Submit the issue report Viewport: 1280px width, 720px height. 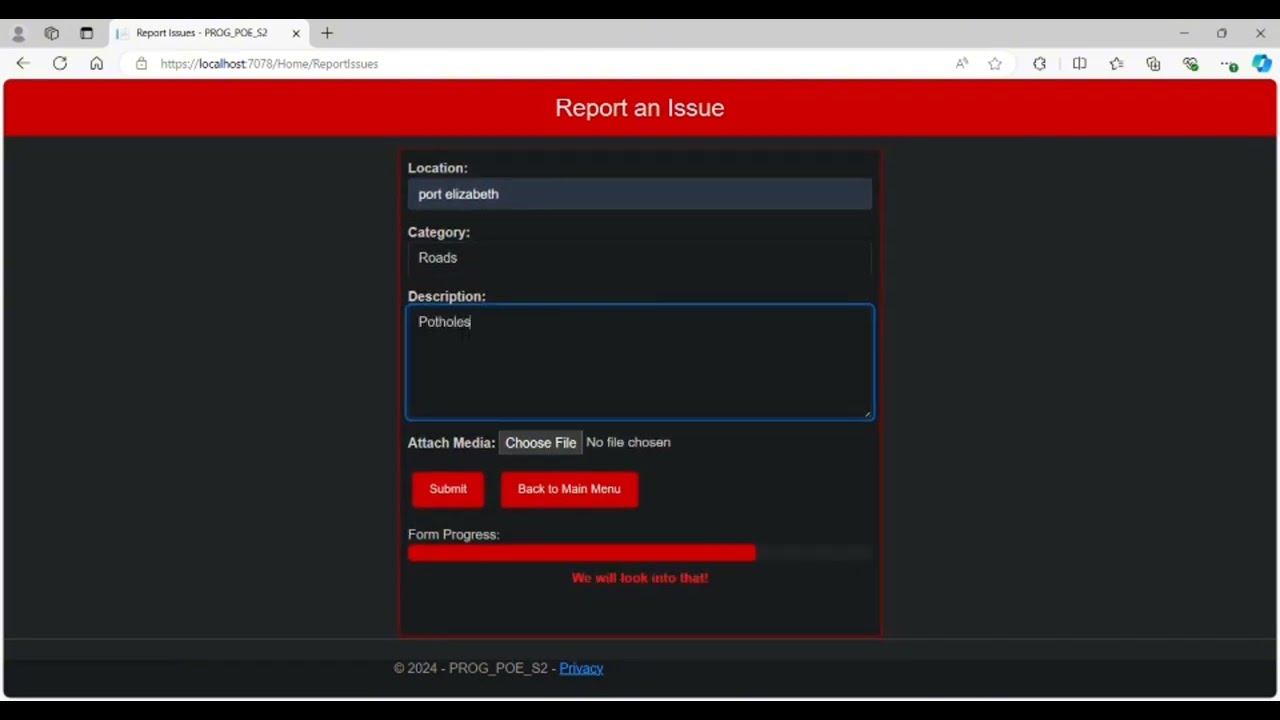coord(448,489)
